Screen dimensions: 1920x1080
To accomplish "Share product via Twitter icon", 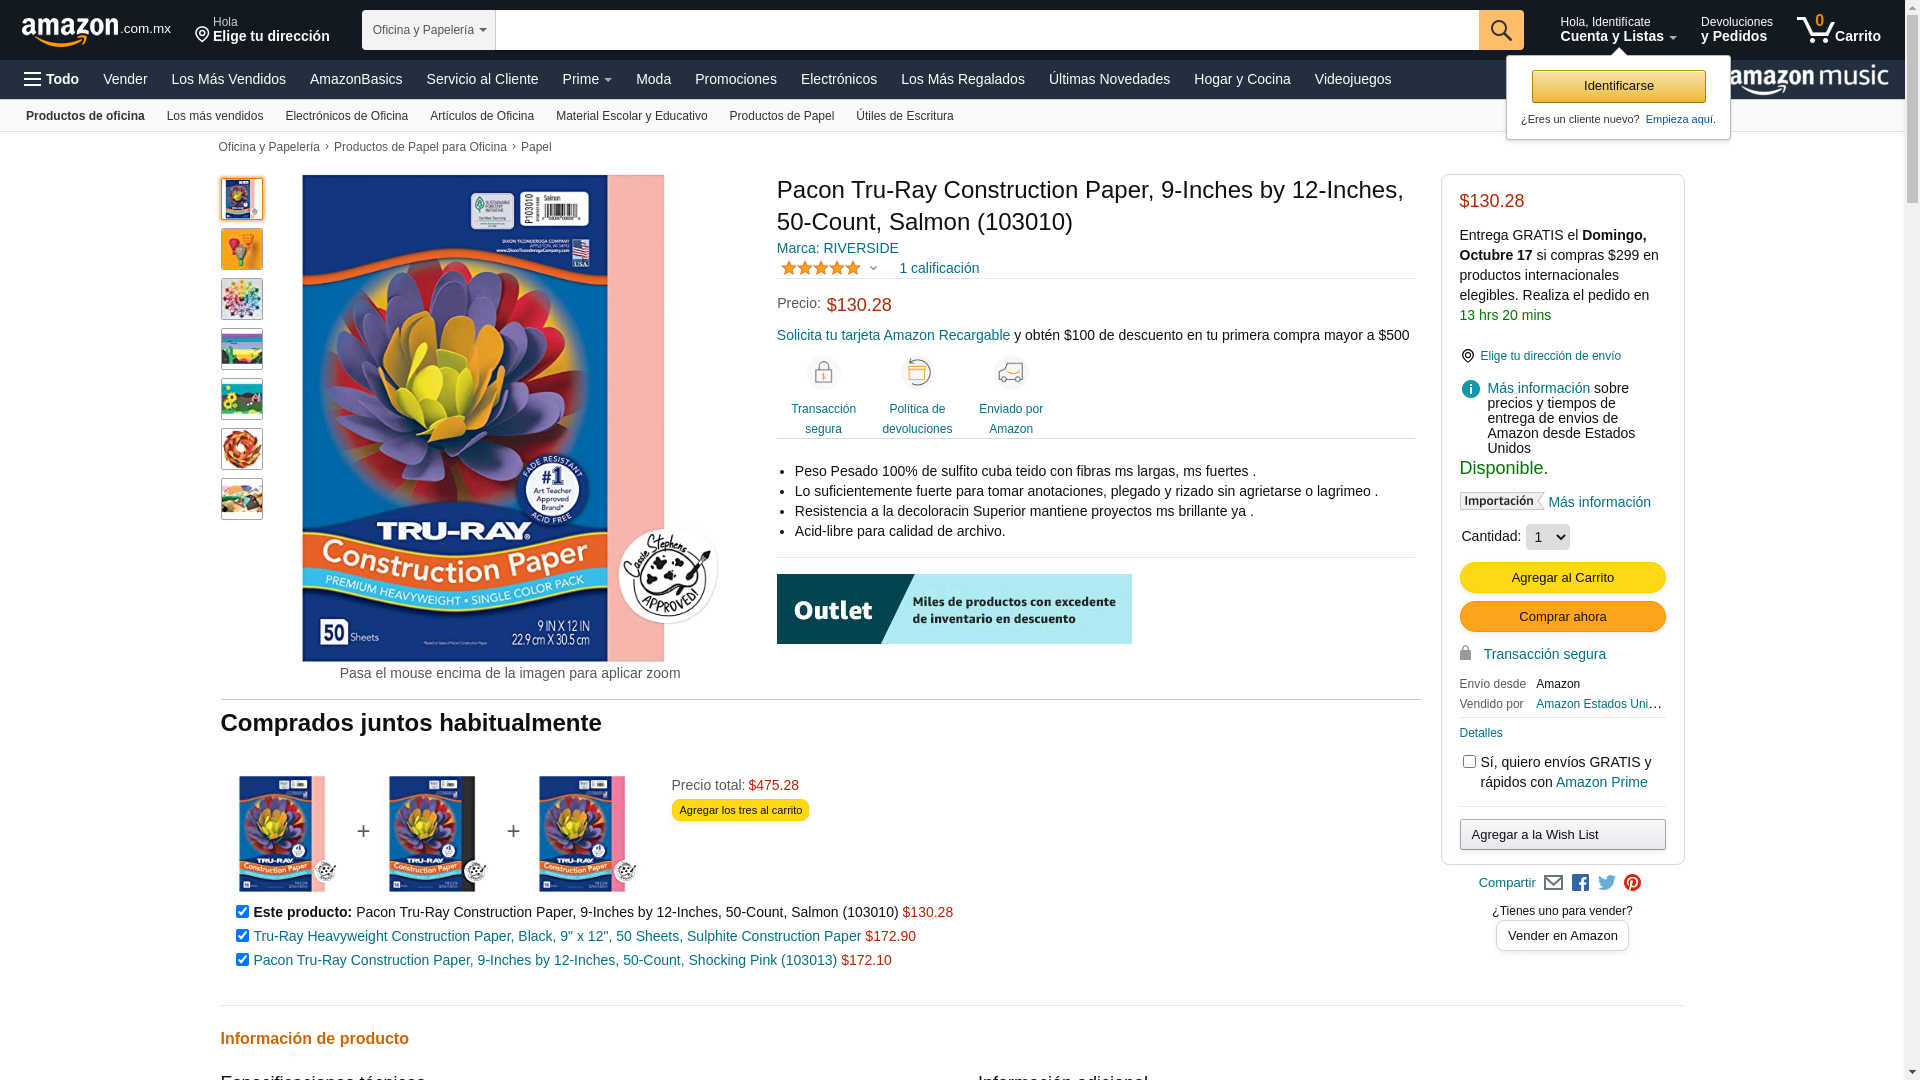I will [x=1607, y=883].
